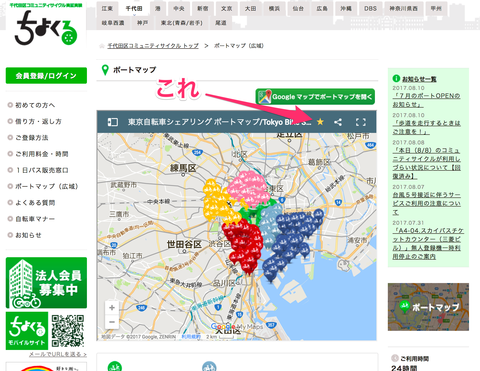Open the お知らせ sidebar menu item
The height and width of the screenshot is (371, 480).
28,235
